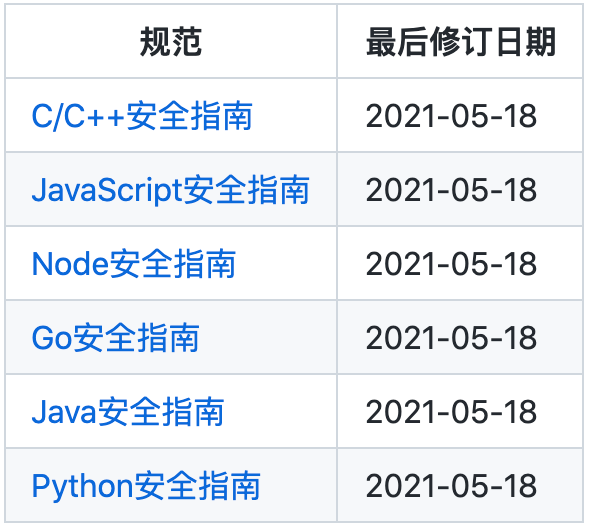The image size is (590, 524).
Task: Open the Java安全指南 link
Action: [x=128, y=412]
